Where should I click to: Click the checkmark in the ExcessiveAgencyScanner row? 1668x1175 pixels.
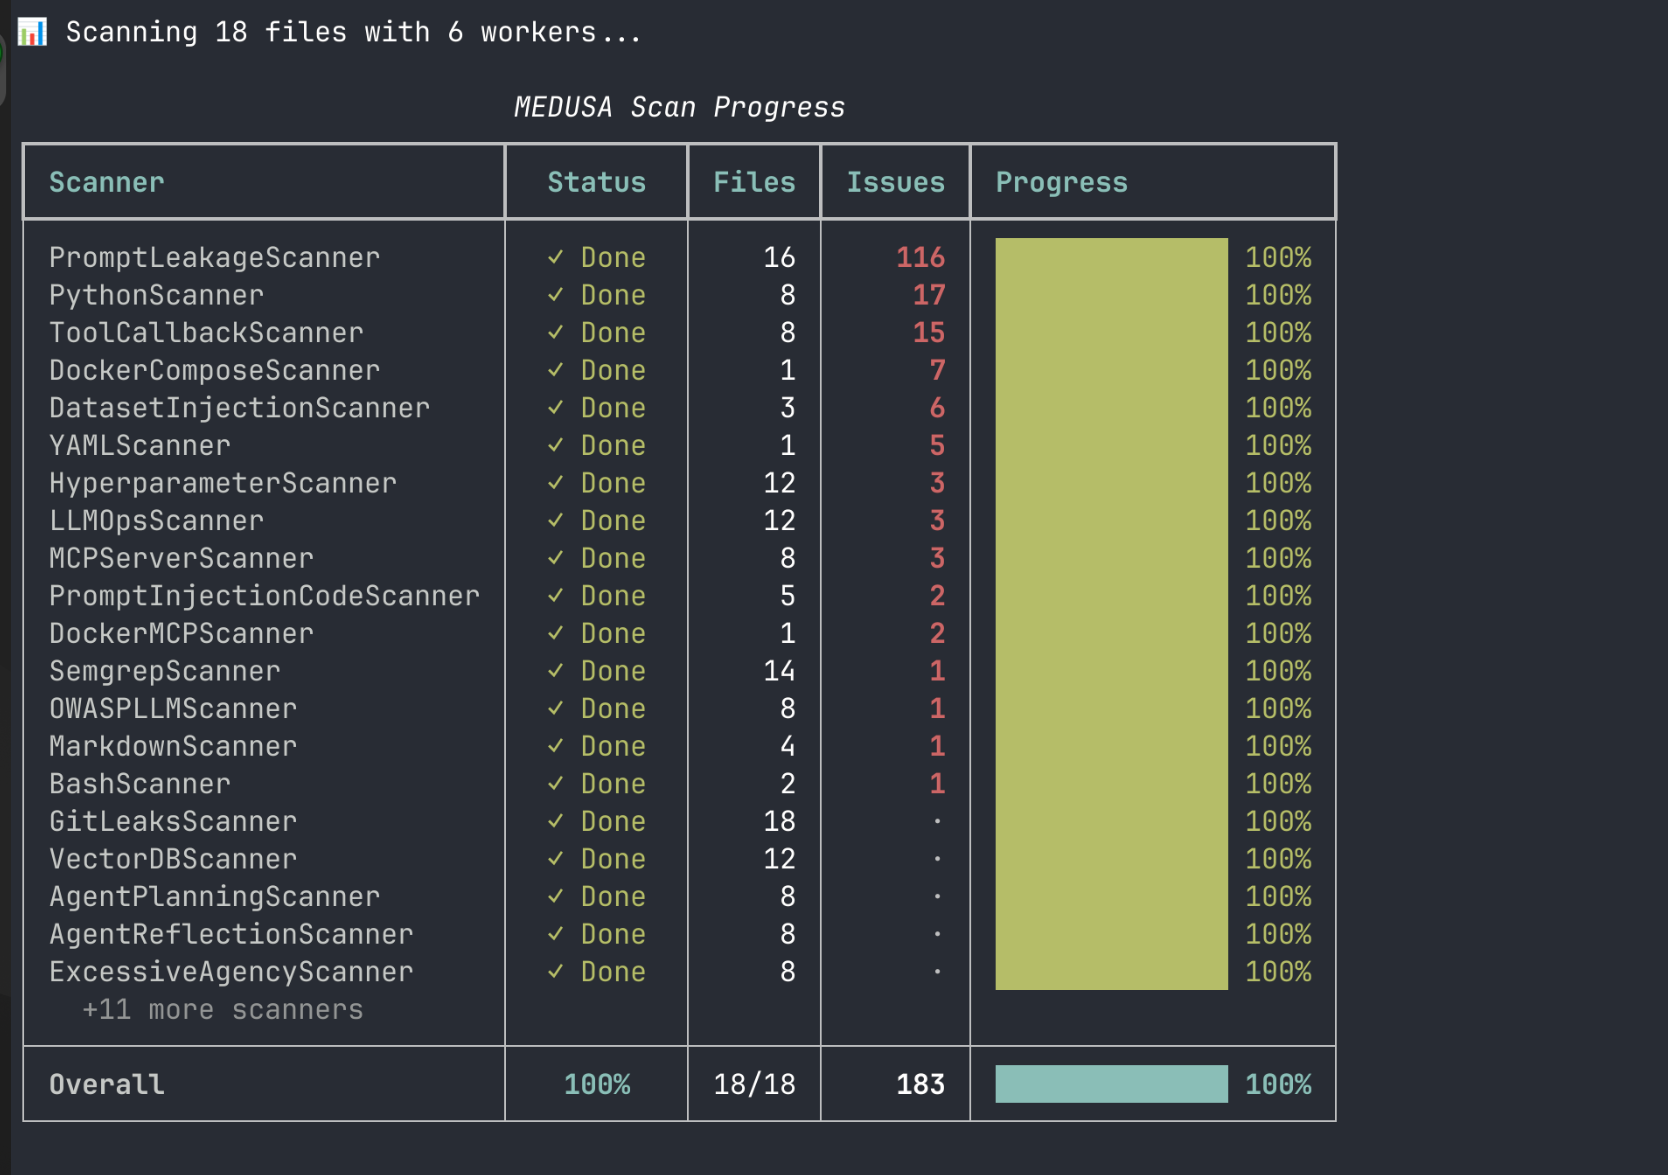pyautogui.click(x=556, y=972)
